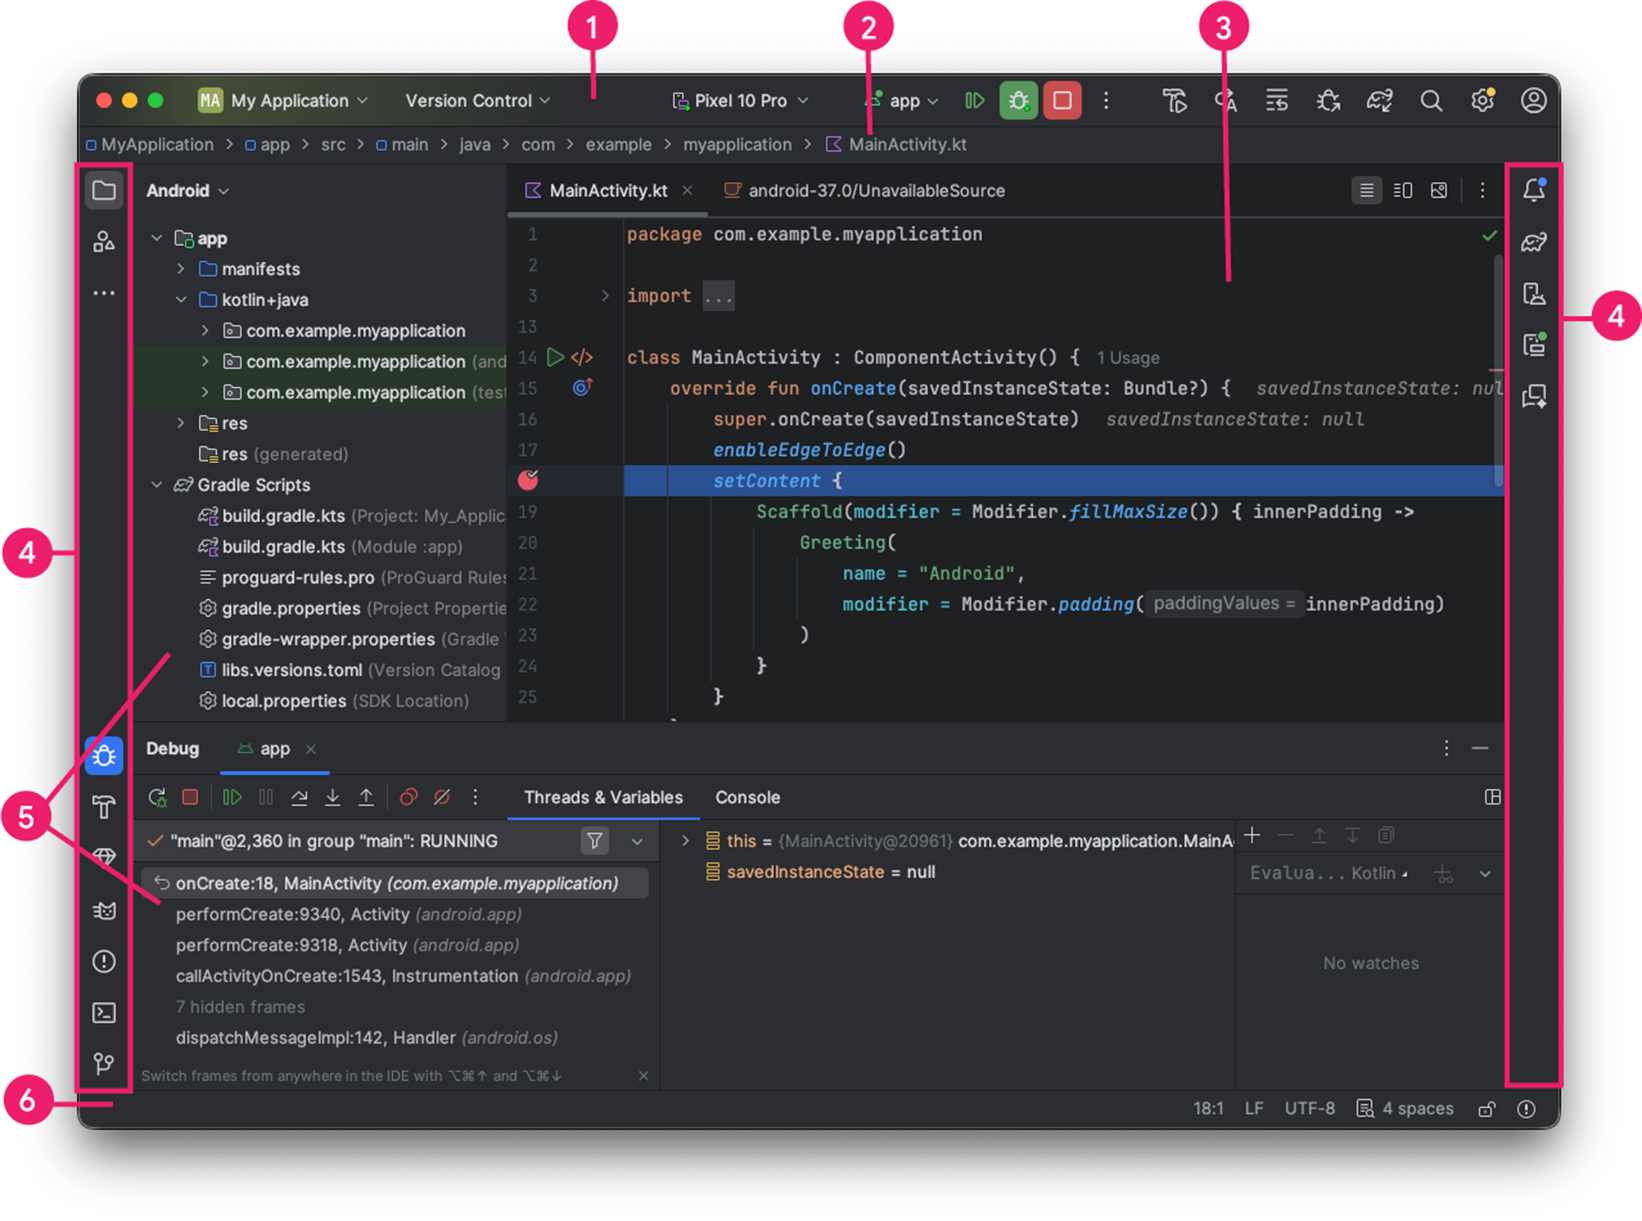Open the Logcat cat icon
1642x1221 pixels.
coord(104,910)
